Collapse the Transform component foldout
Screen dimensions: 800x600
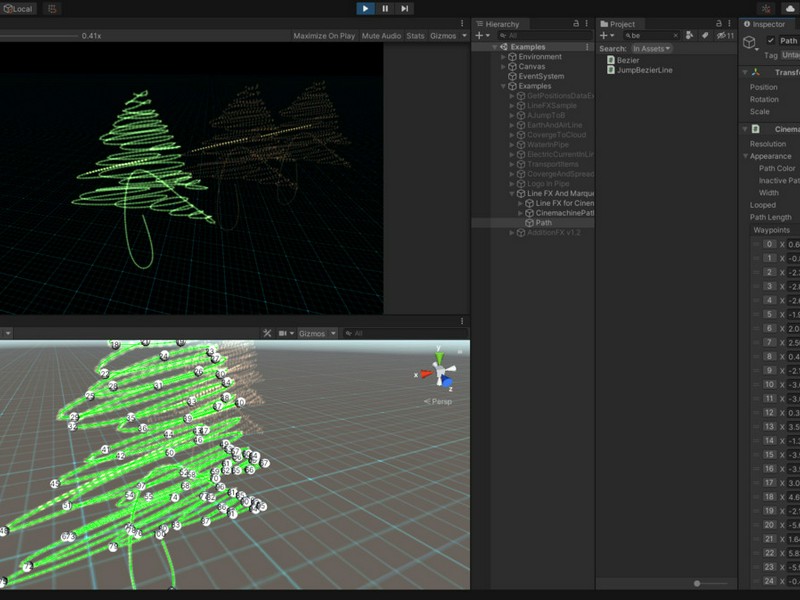click(x=744, y=72)
